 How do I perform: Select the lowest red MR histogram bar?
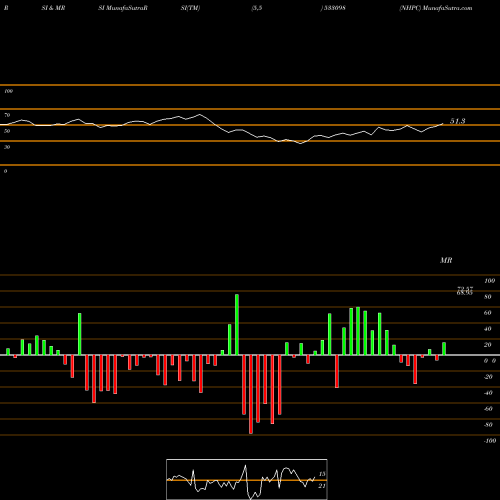[251, 394]
